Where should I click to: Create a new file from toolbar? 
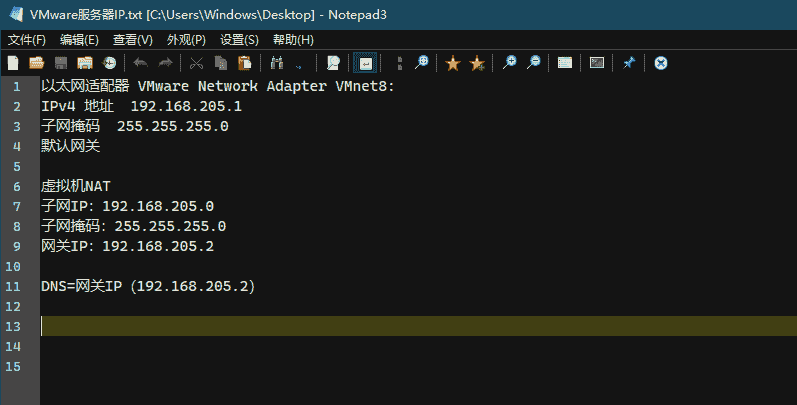pos(14,63)
